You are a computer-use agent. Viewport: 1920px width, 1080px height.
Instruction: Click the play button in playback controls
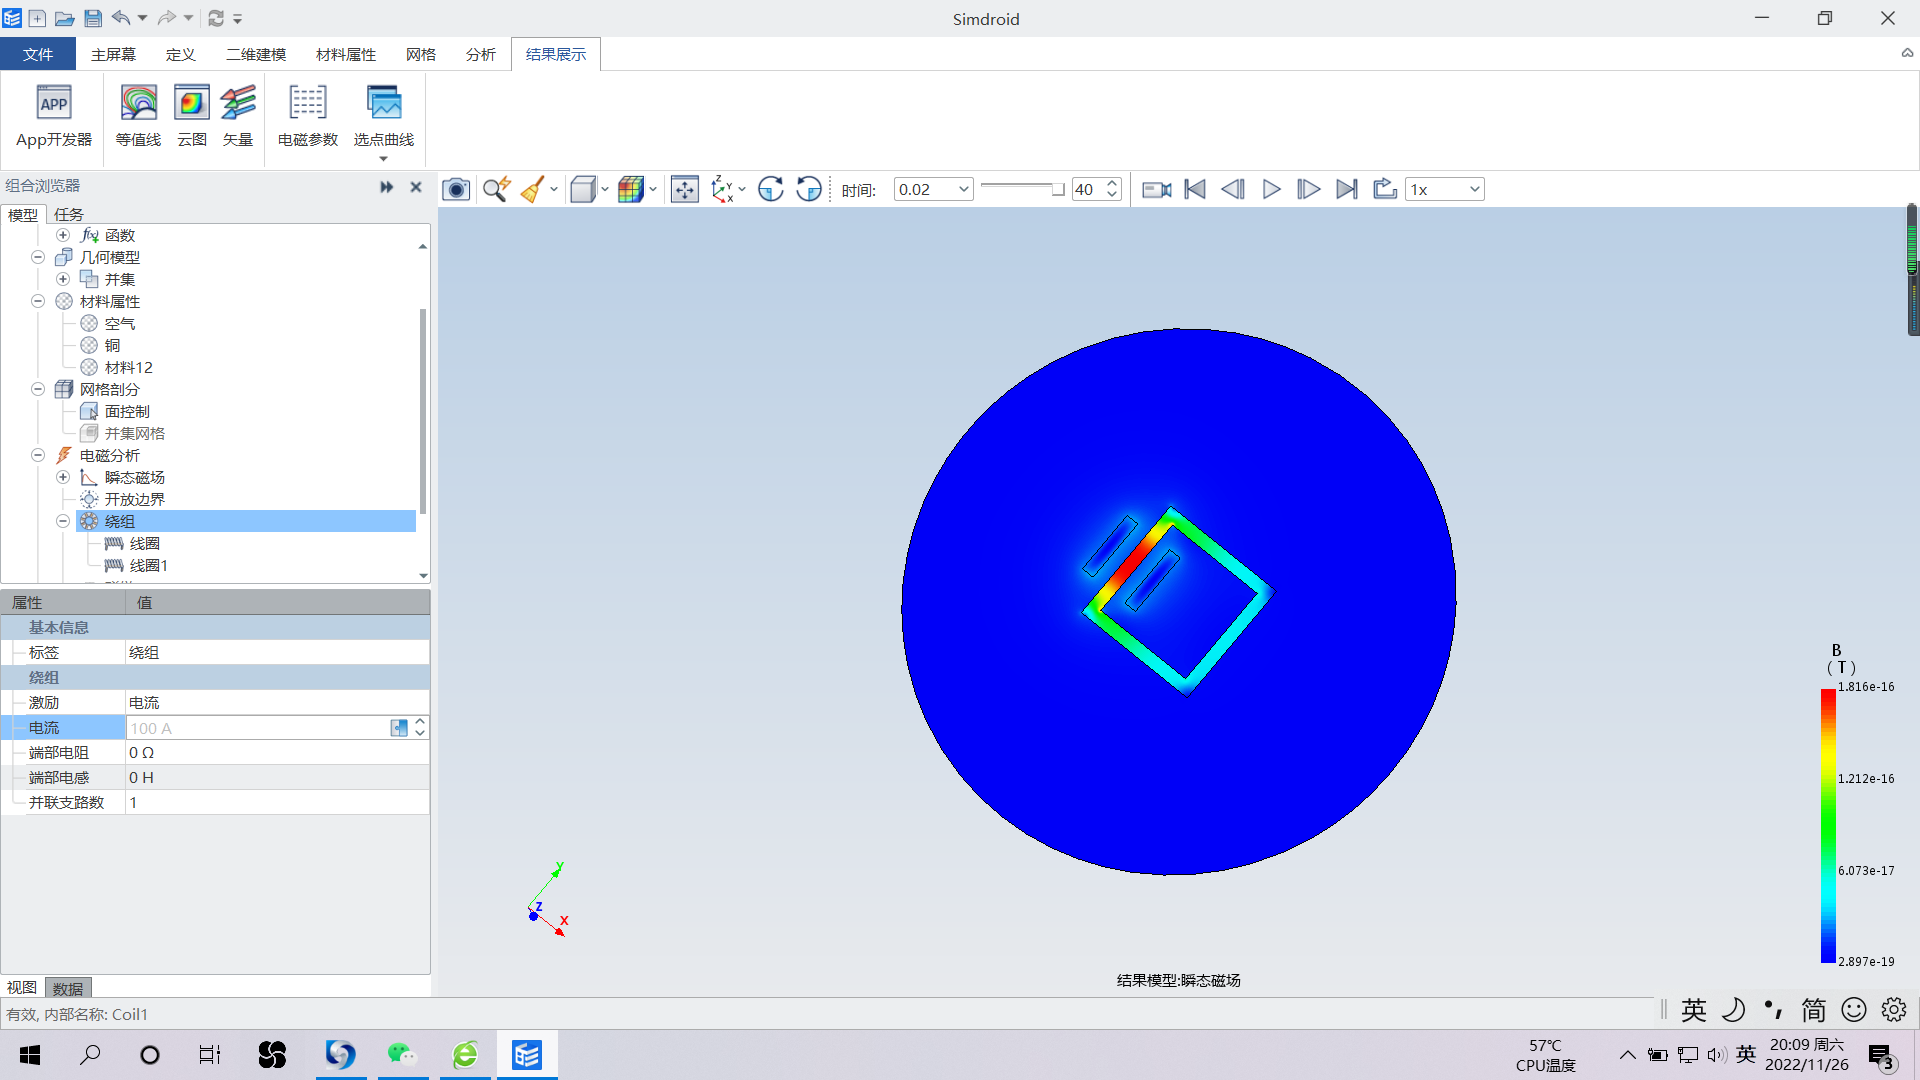1271,189
